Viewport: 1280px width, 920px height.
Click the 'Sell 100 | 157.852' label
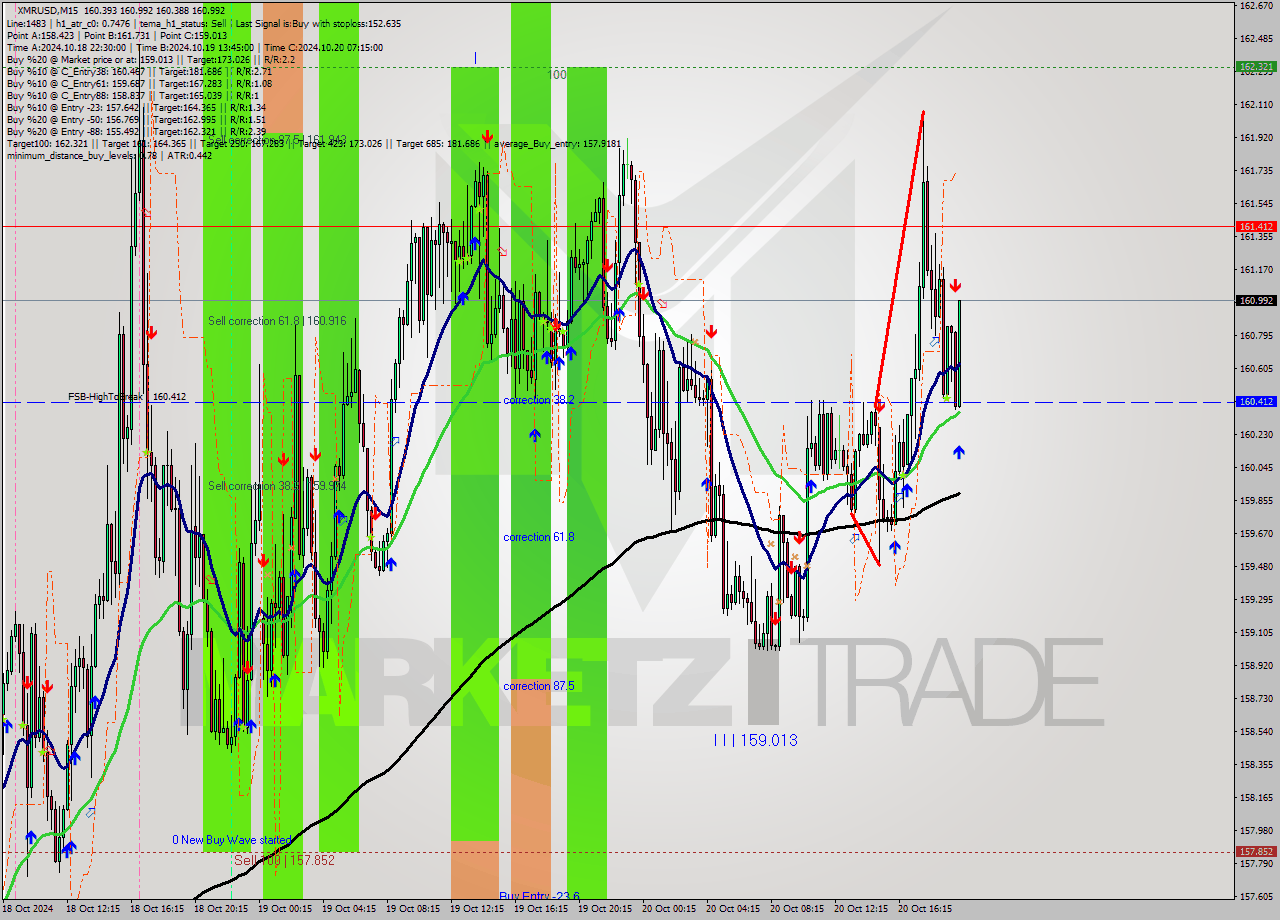tap(284, 860)
